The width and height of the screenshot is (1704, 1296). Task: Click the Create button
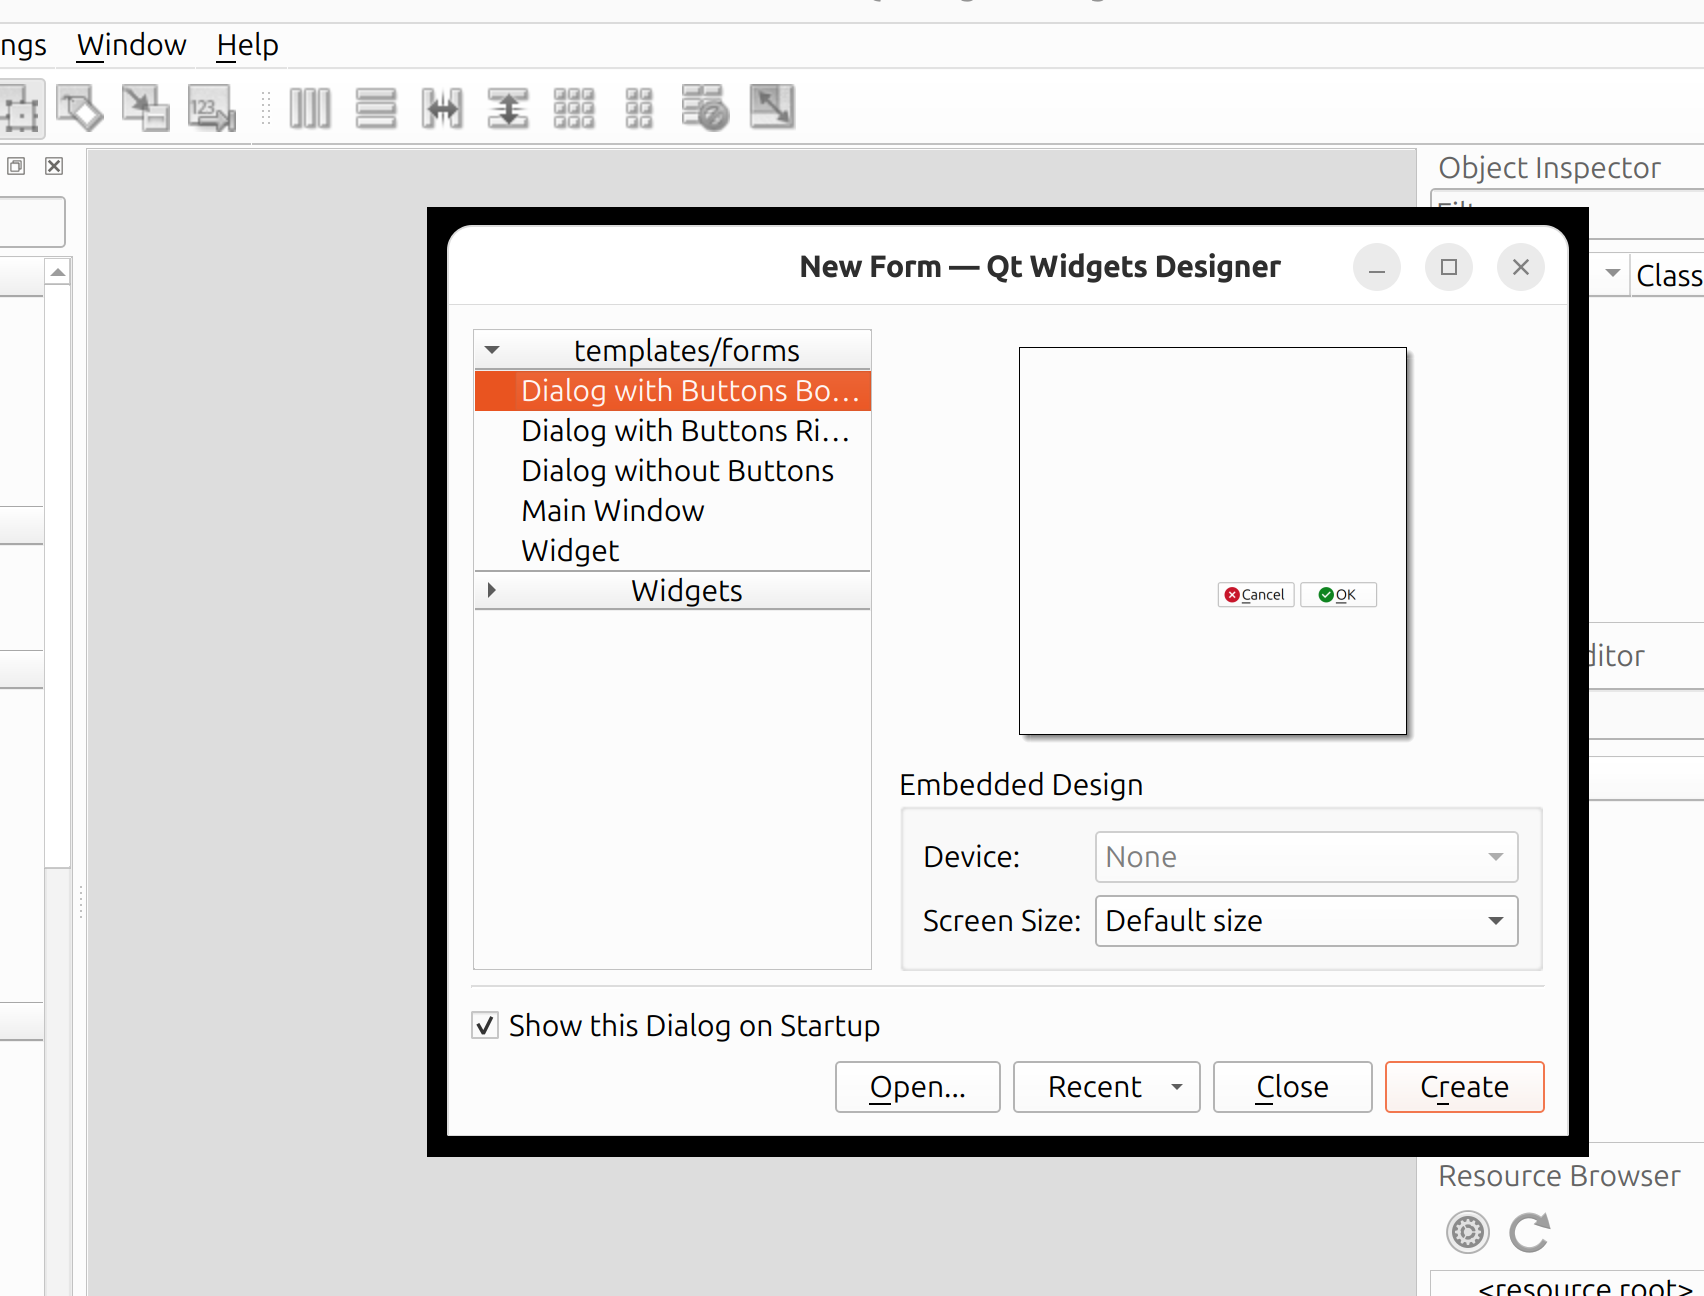click(x=1464, y=1087)
